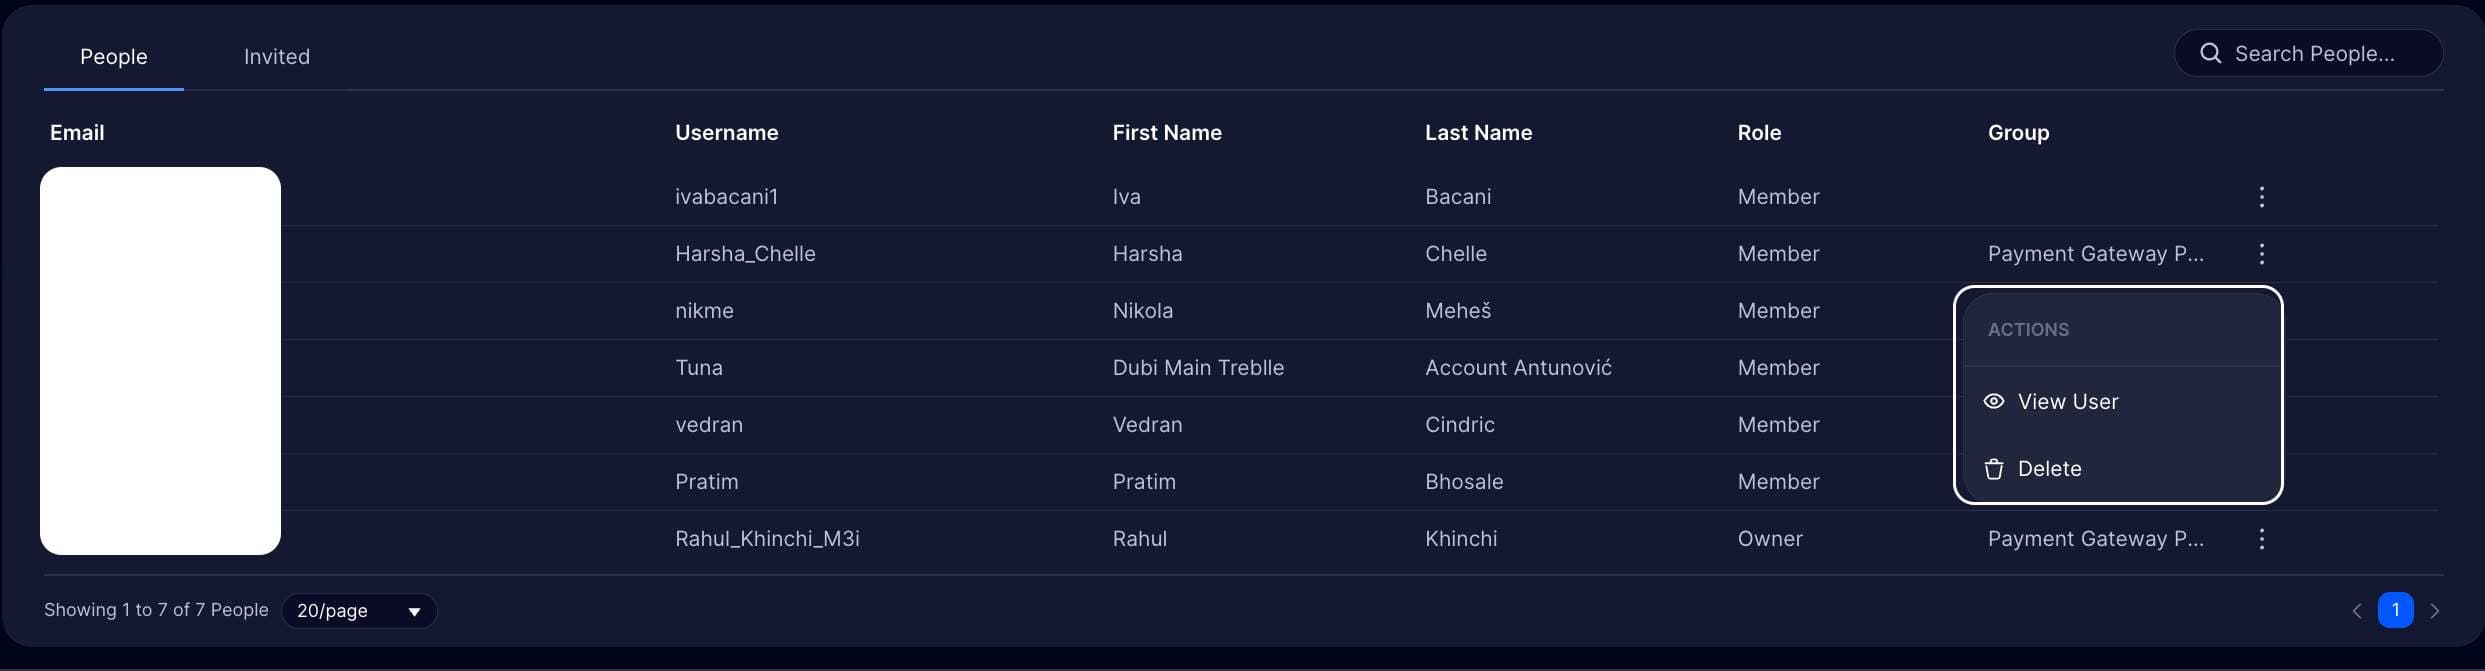The height and width of the screenshot is (671, 2485).
Task: Click the magnifier icon in the search bar
Action: click(x=2210, y=53)
